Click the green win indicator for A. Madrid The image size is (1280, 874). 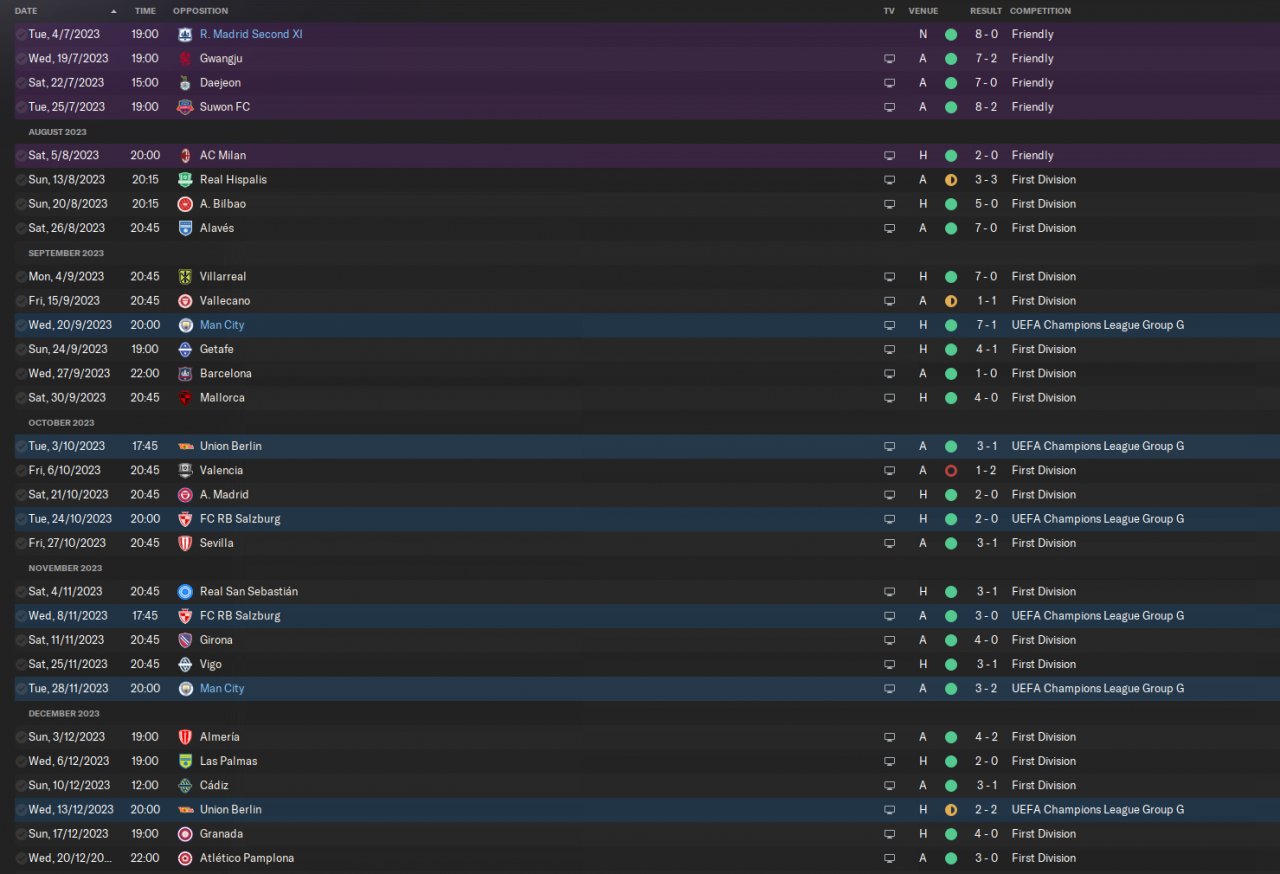pos(950,495)
